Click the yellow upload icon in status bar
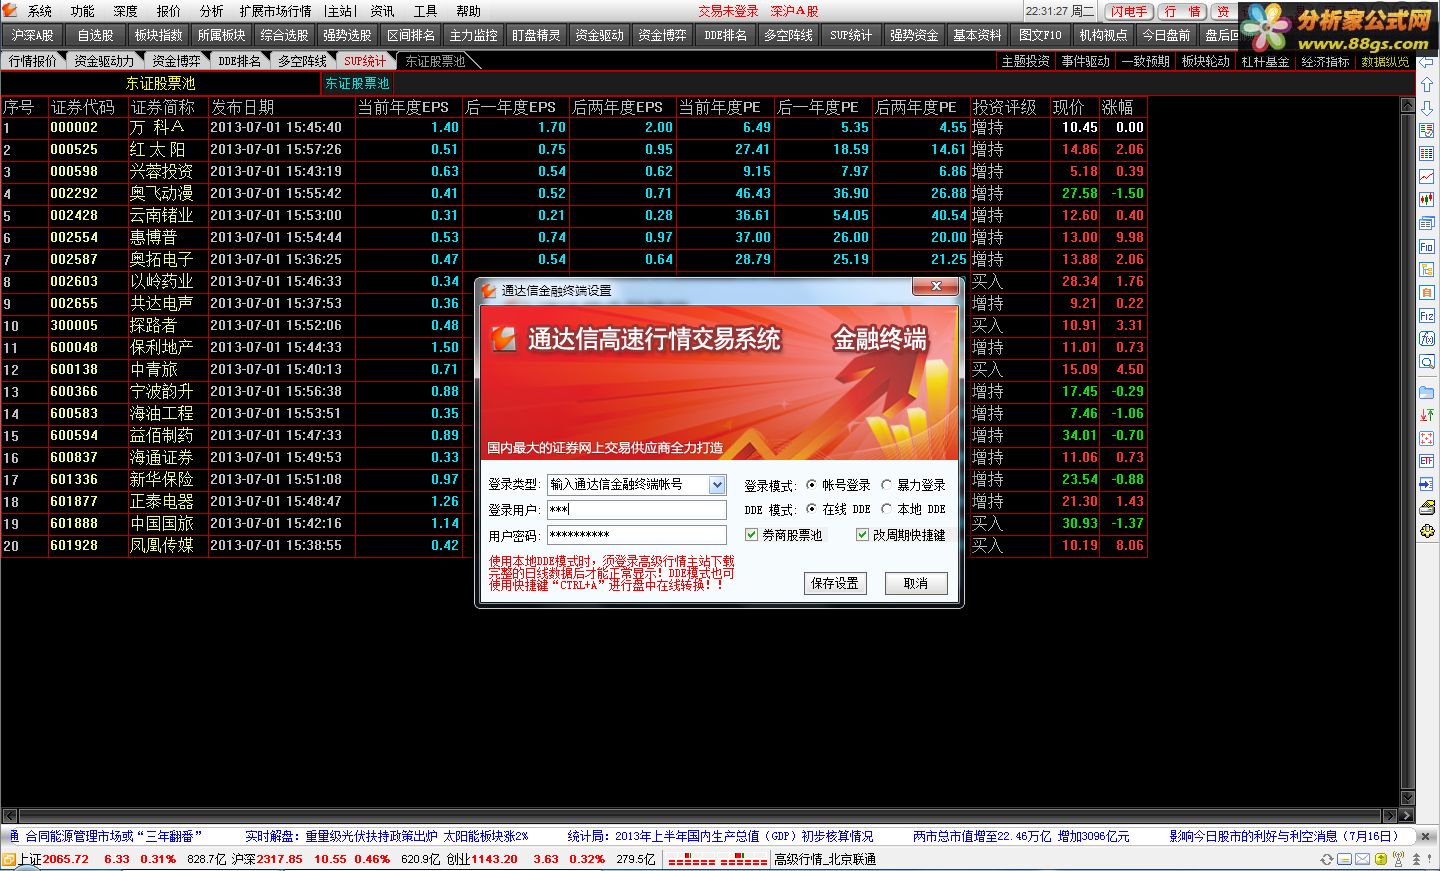Viewport: 1440px width, 871px height. (1381, 860)
